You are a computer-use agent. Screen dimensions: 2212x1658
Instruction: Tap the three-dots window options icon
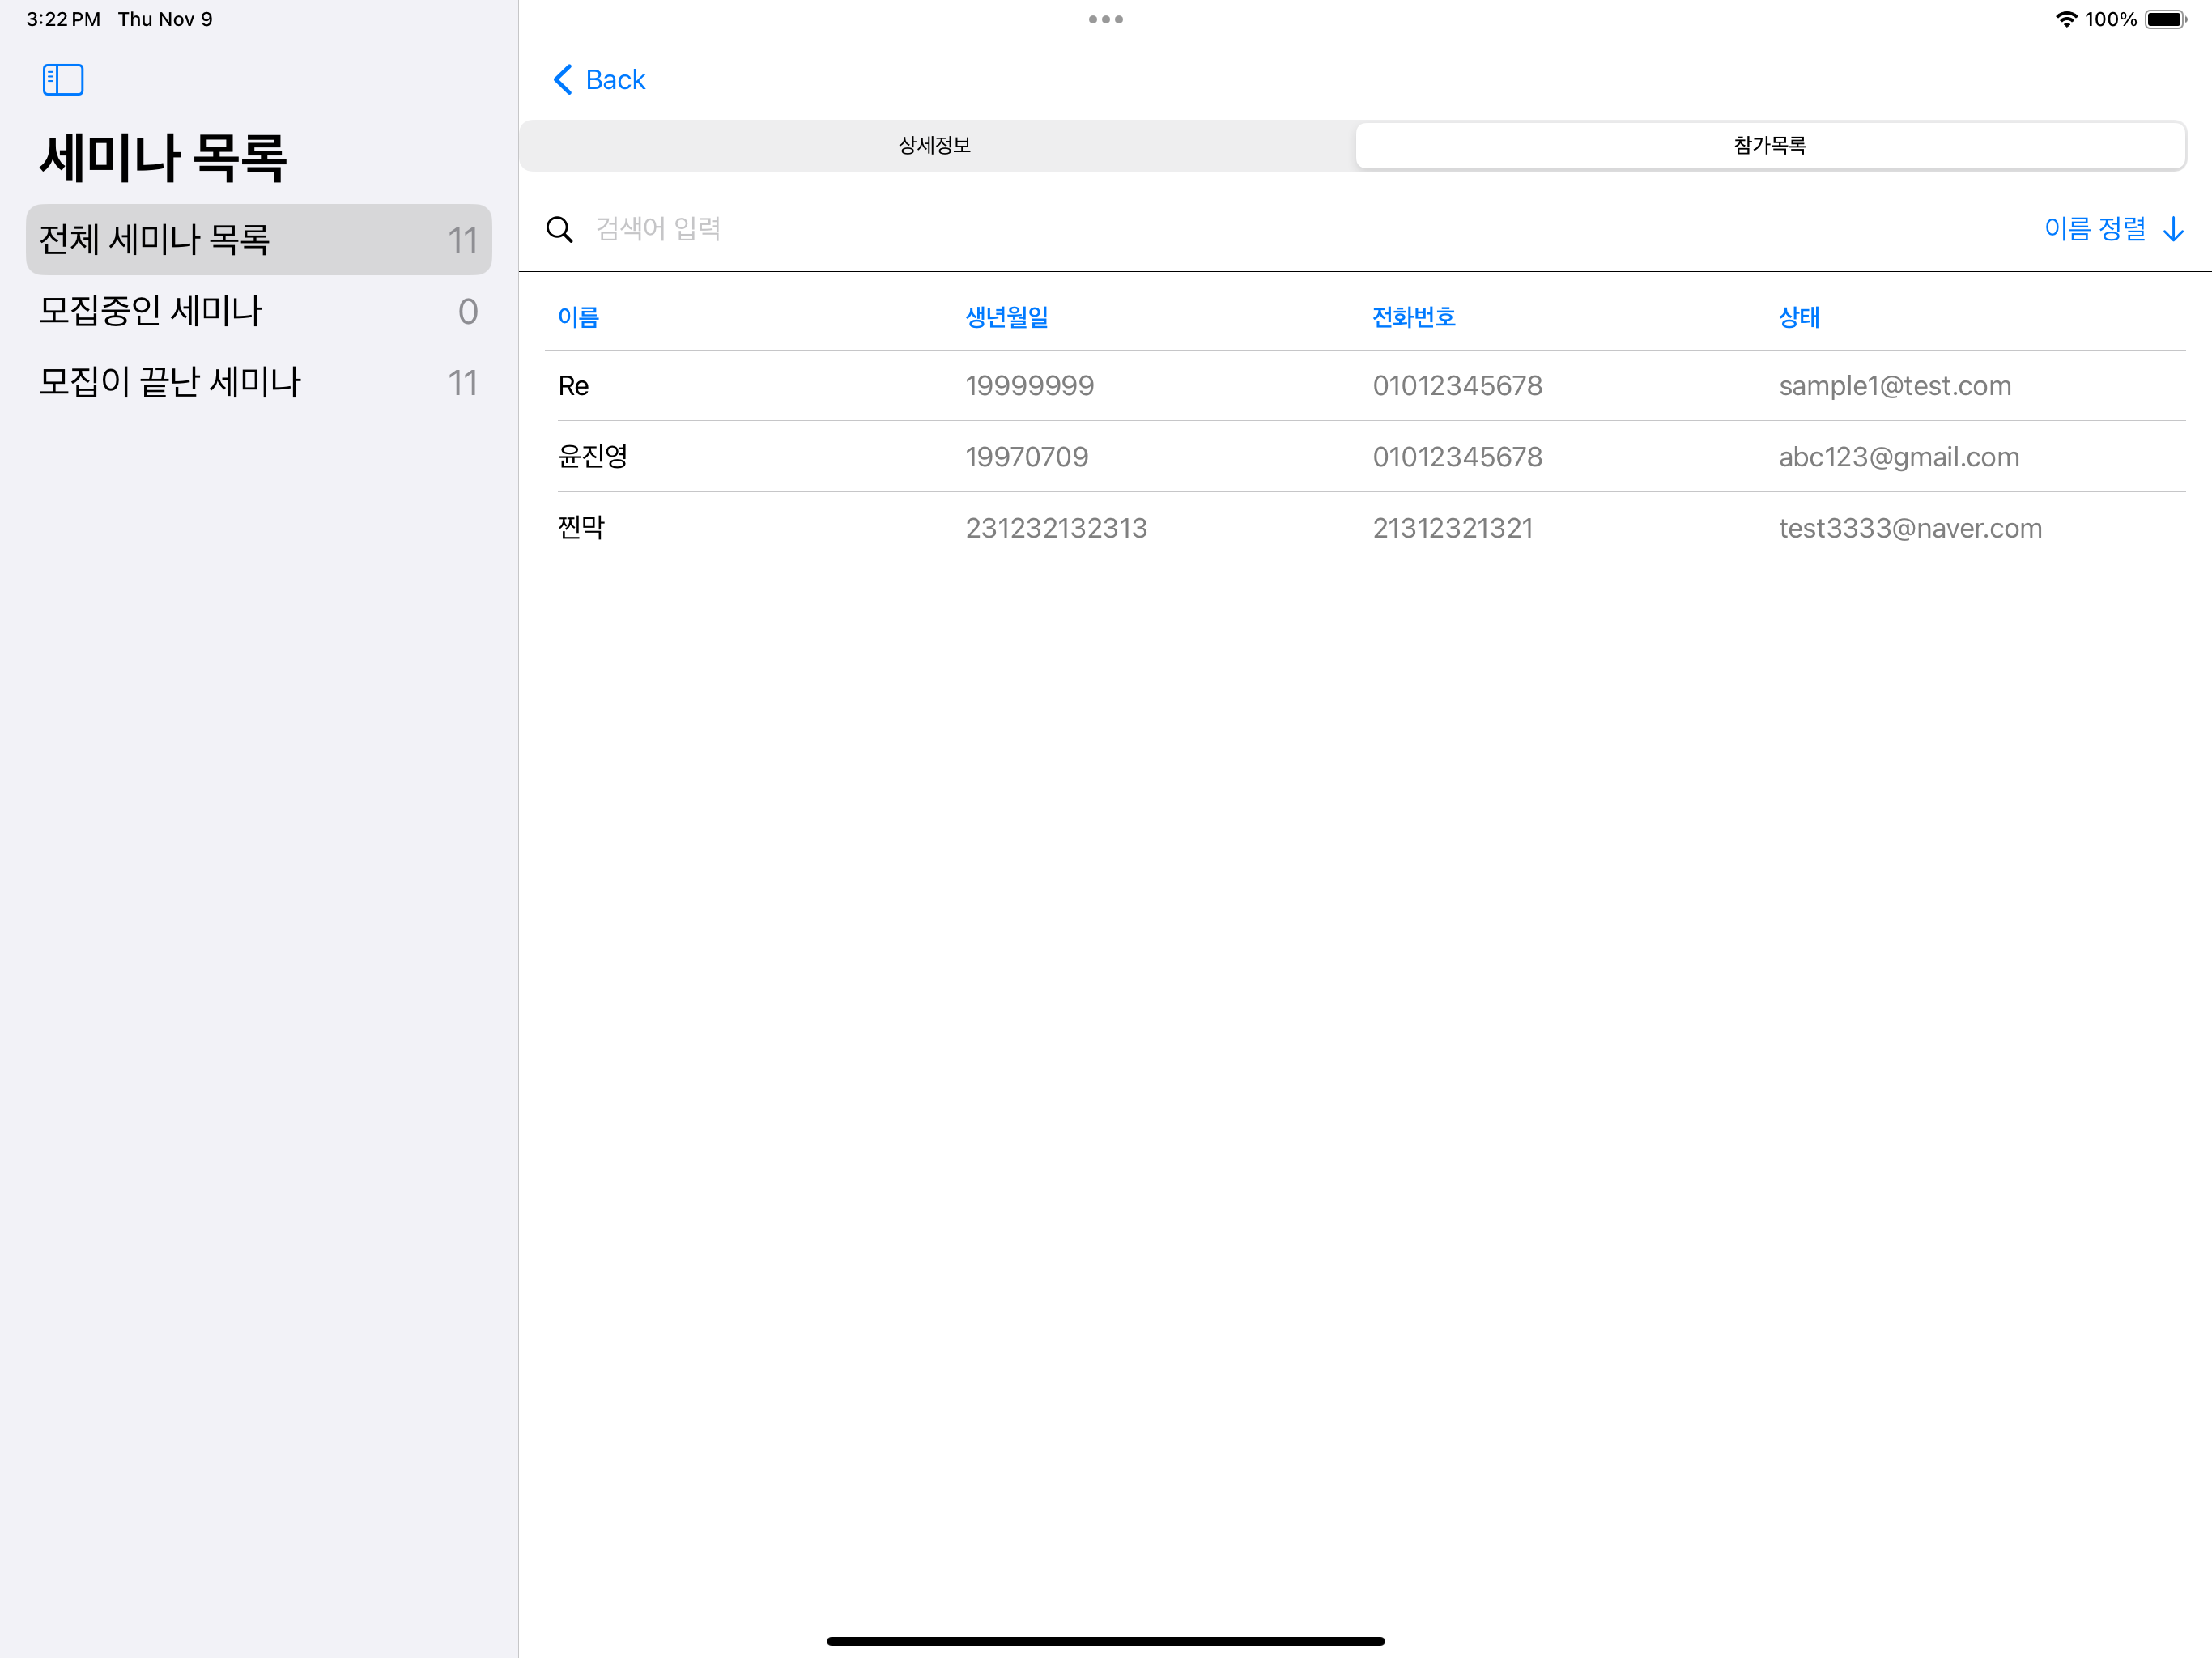(1105, 18)
